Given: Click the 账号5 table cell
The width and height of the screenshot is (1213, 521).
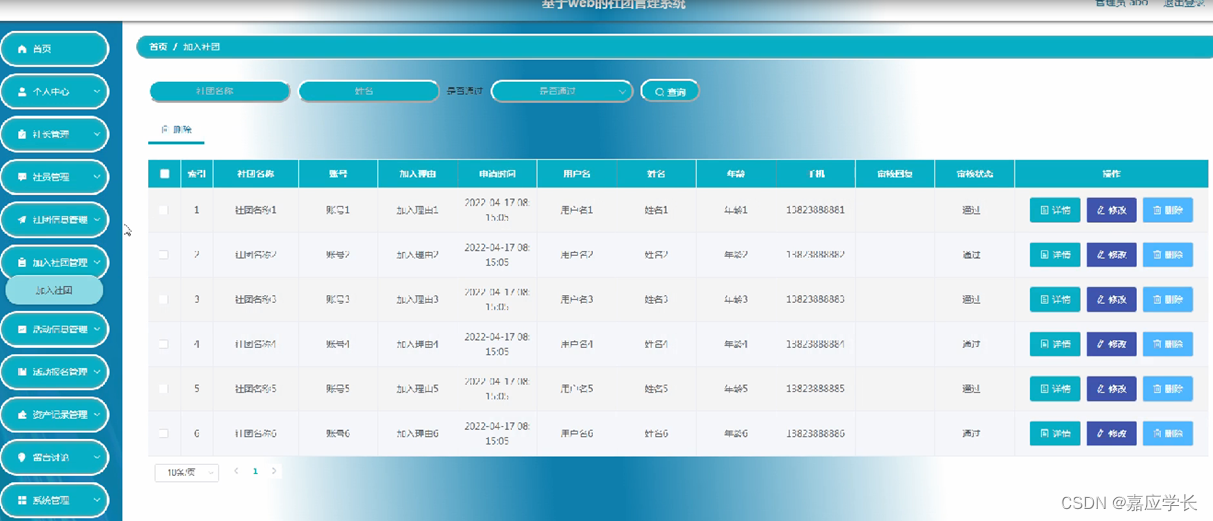Looking at the screenshot, I should (x=338, y=388).
